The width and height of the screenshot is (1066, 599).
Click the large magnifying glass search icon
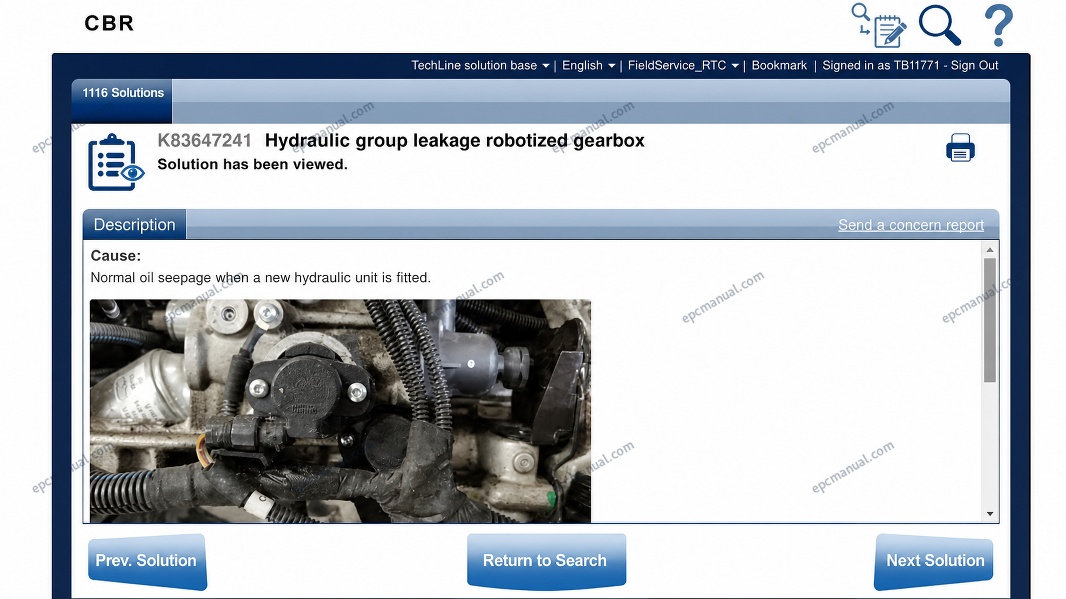pyautogui.click(x=940, y=25)
